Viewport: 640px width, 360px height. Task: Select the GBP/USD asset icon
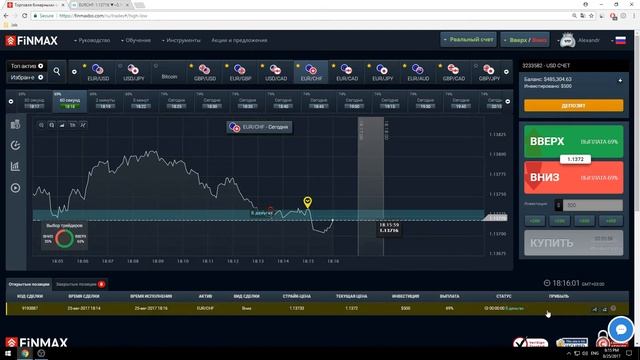coord(204,69)
